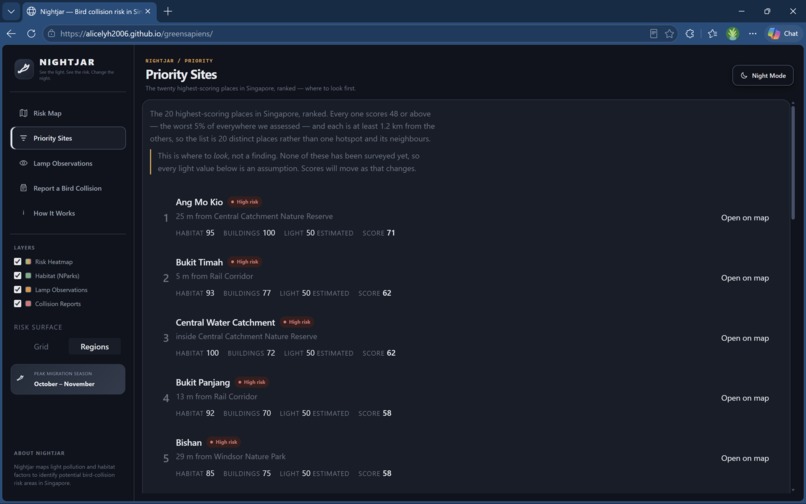Enable Night Mode
The image size is (806, 504).
pyautogui.click(x=763, y=76)
